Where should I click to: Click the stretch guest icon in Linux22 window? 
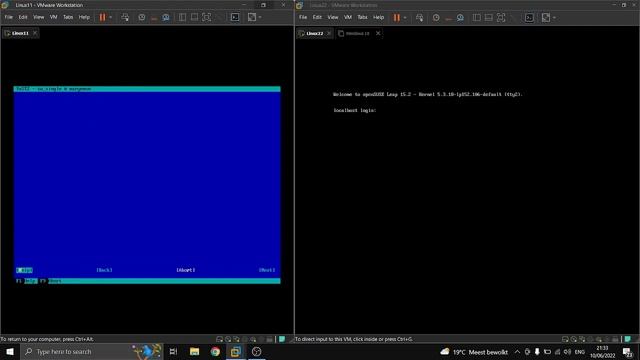546,18
